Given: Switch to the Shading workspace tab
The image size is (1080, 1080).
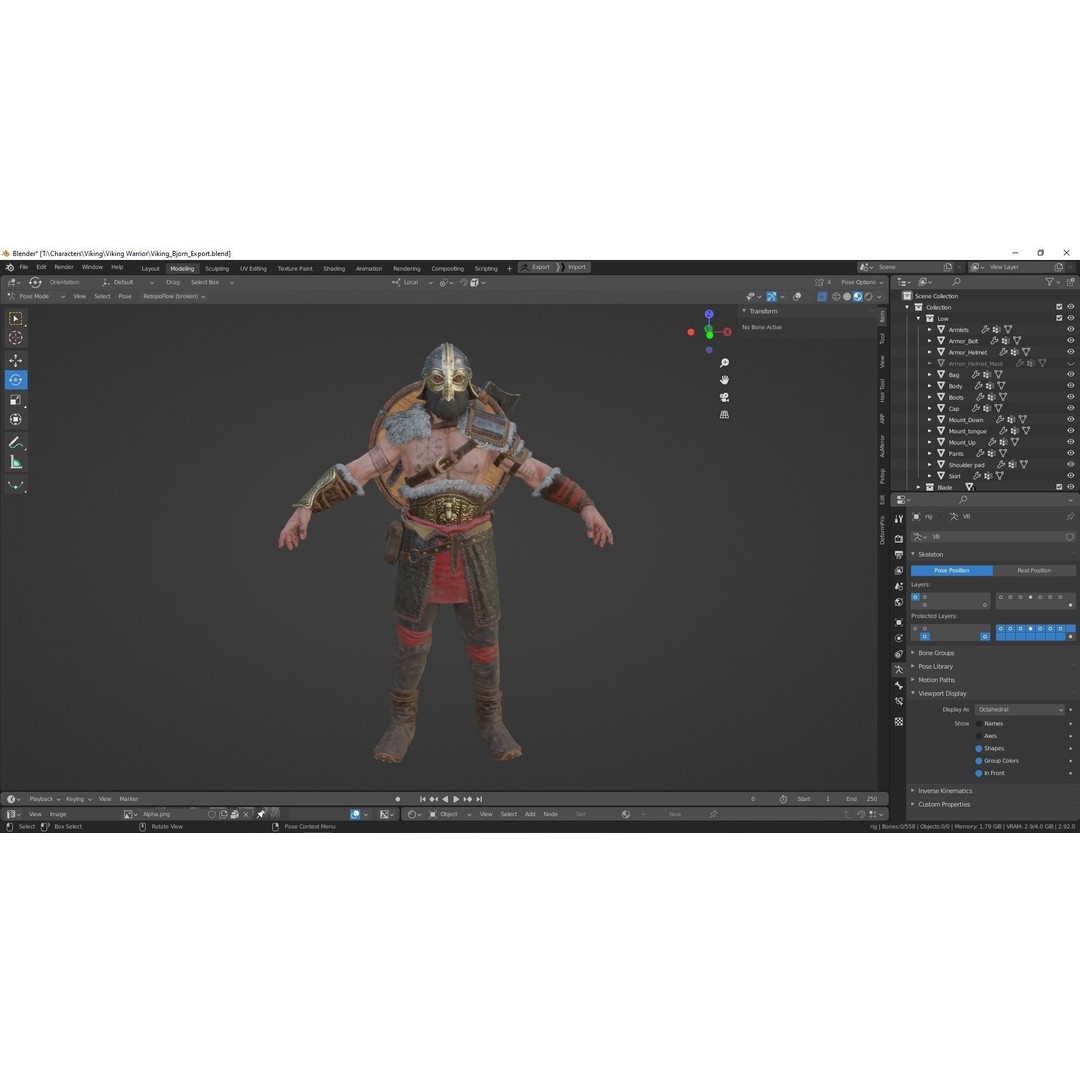Looking at the screenshot, I should click(334, 269).
